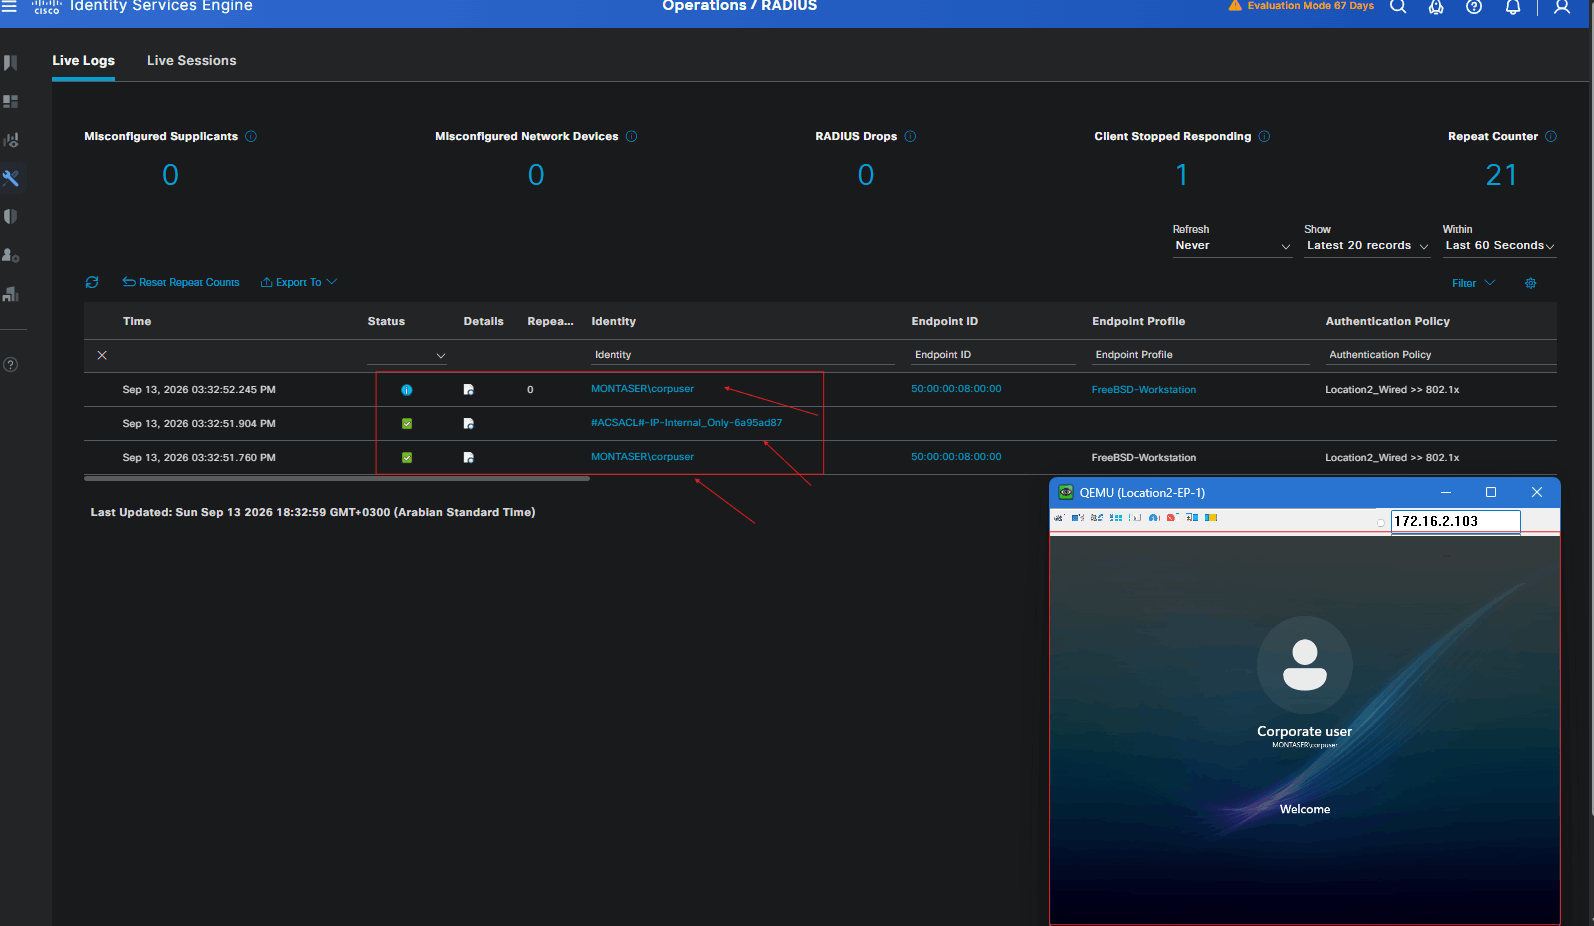Open the Dashboard sidebar icon
Screen dimensions: 1594x926
[11, 102]
